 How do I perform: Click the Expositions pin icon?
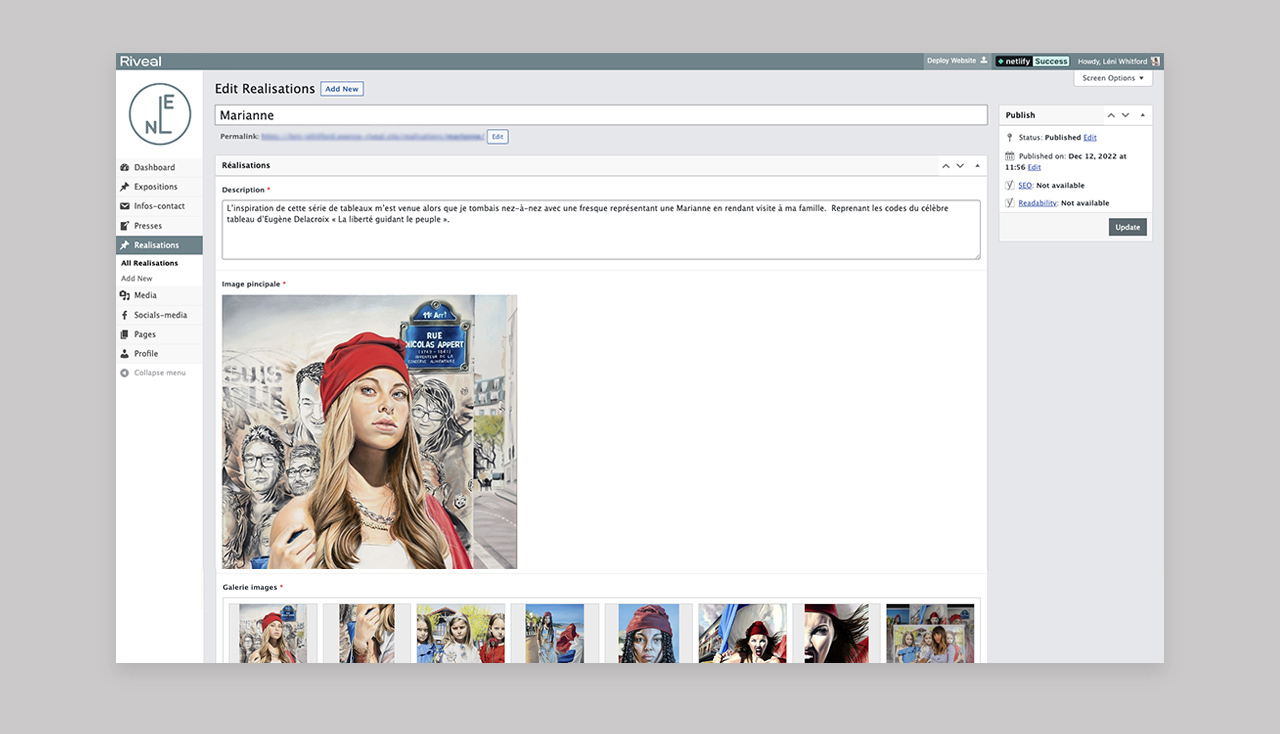coord(125,187)
